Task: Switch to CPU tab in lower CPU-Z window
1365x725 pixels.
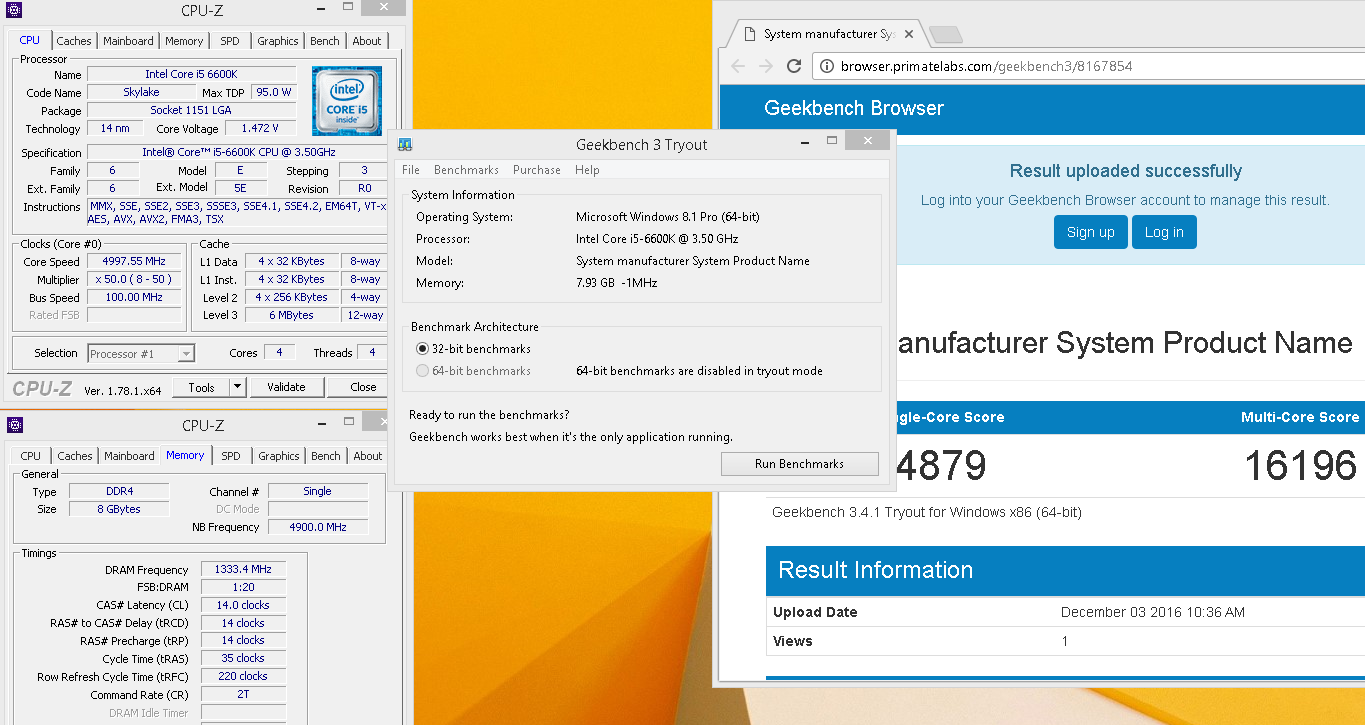Action: click(31, 456)
